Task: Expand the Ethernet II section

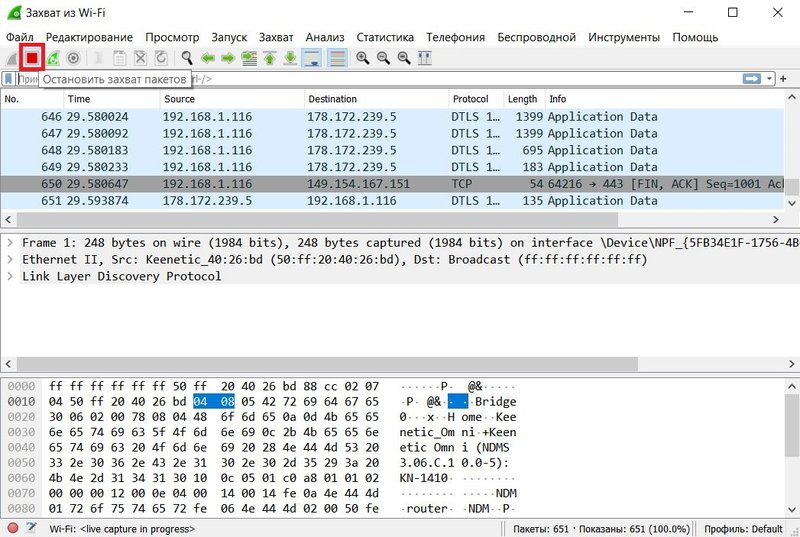Action: coord(10,260)
